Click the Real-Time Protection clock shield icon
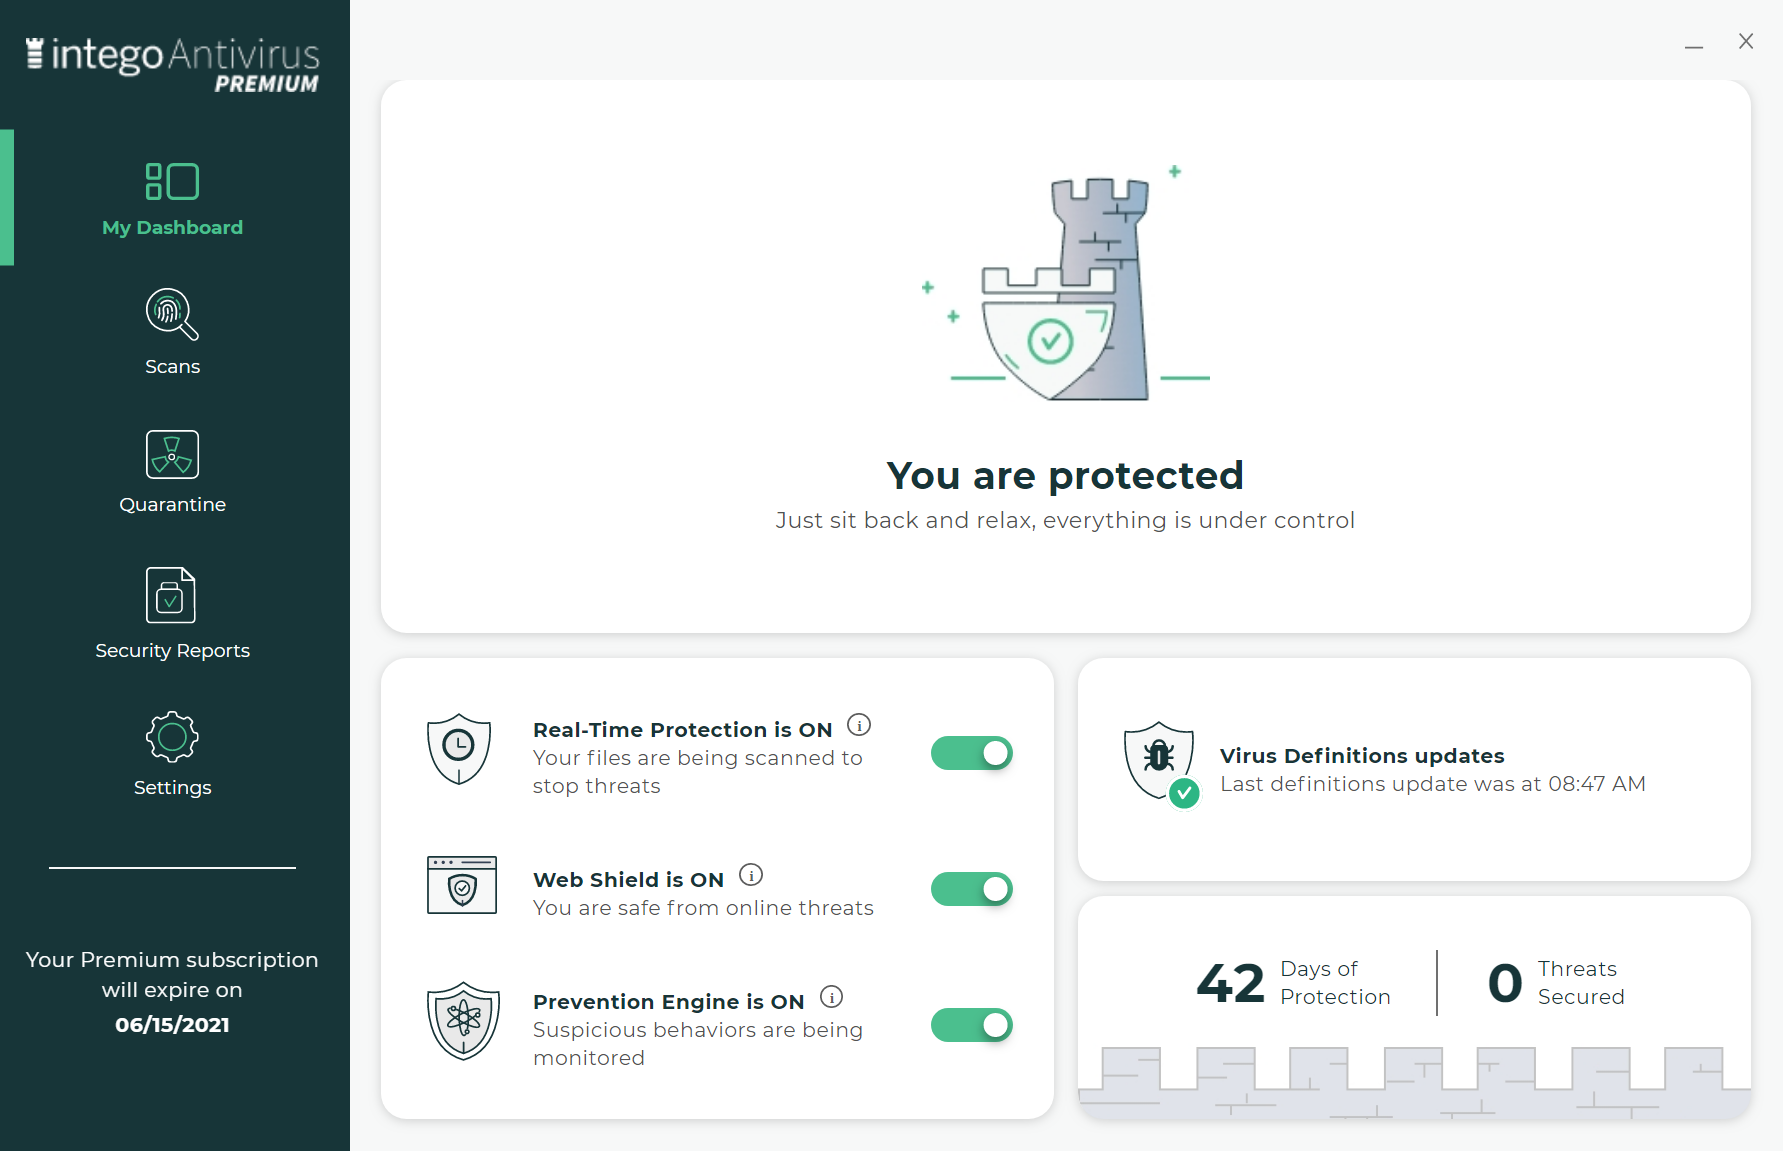The image size is (1783, 1151). pyautogui.click(x=459, y=748)
